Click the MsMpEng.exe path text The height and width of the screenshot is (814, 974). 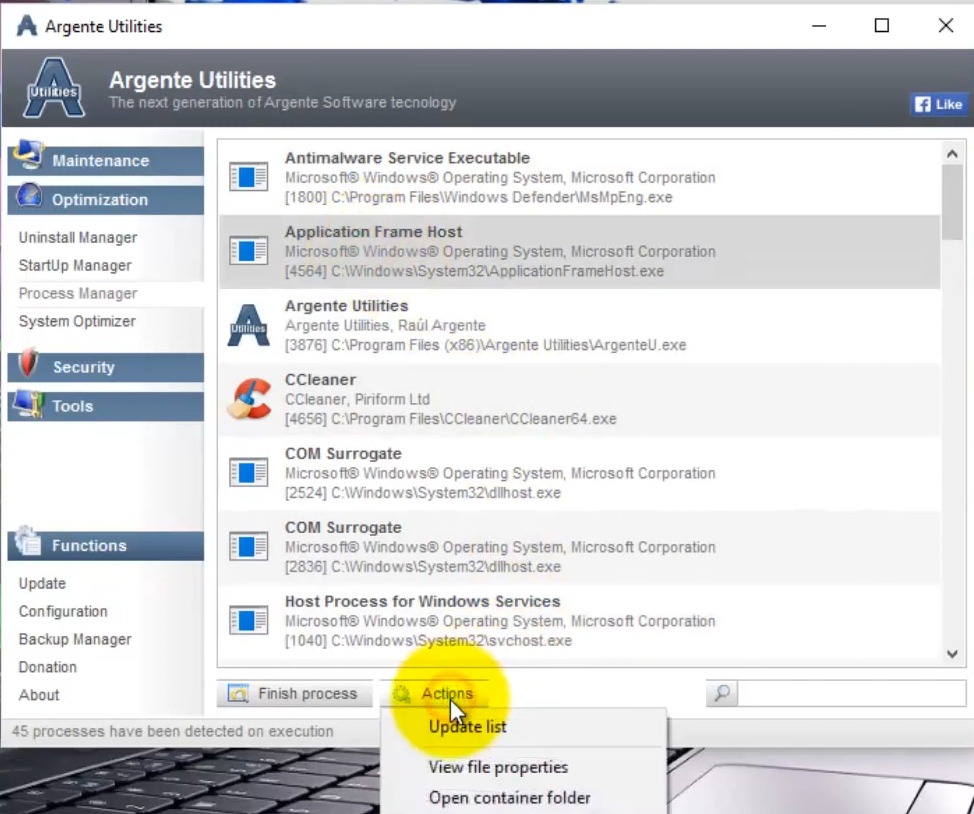coord(478,197)
